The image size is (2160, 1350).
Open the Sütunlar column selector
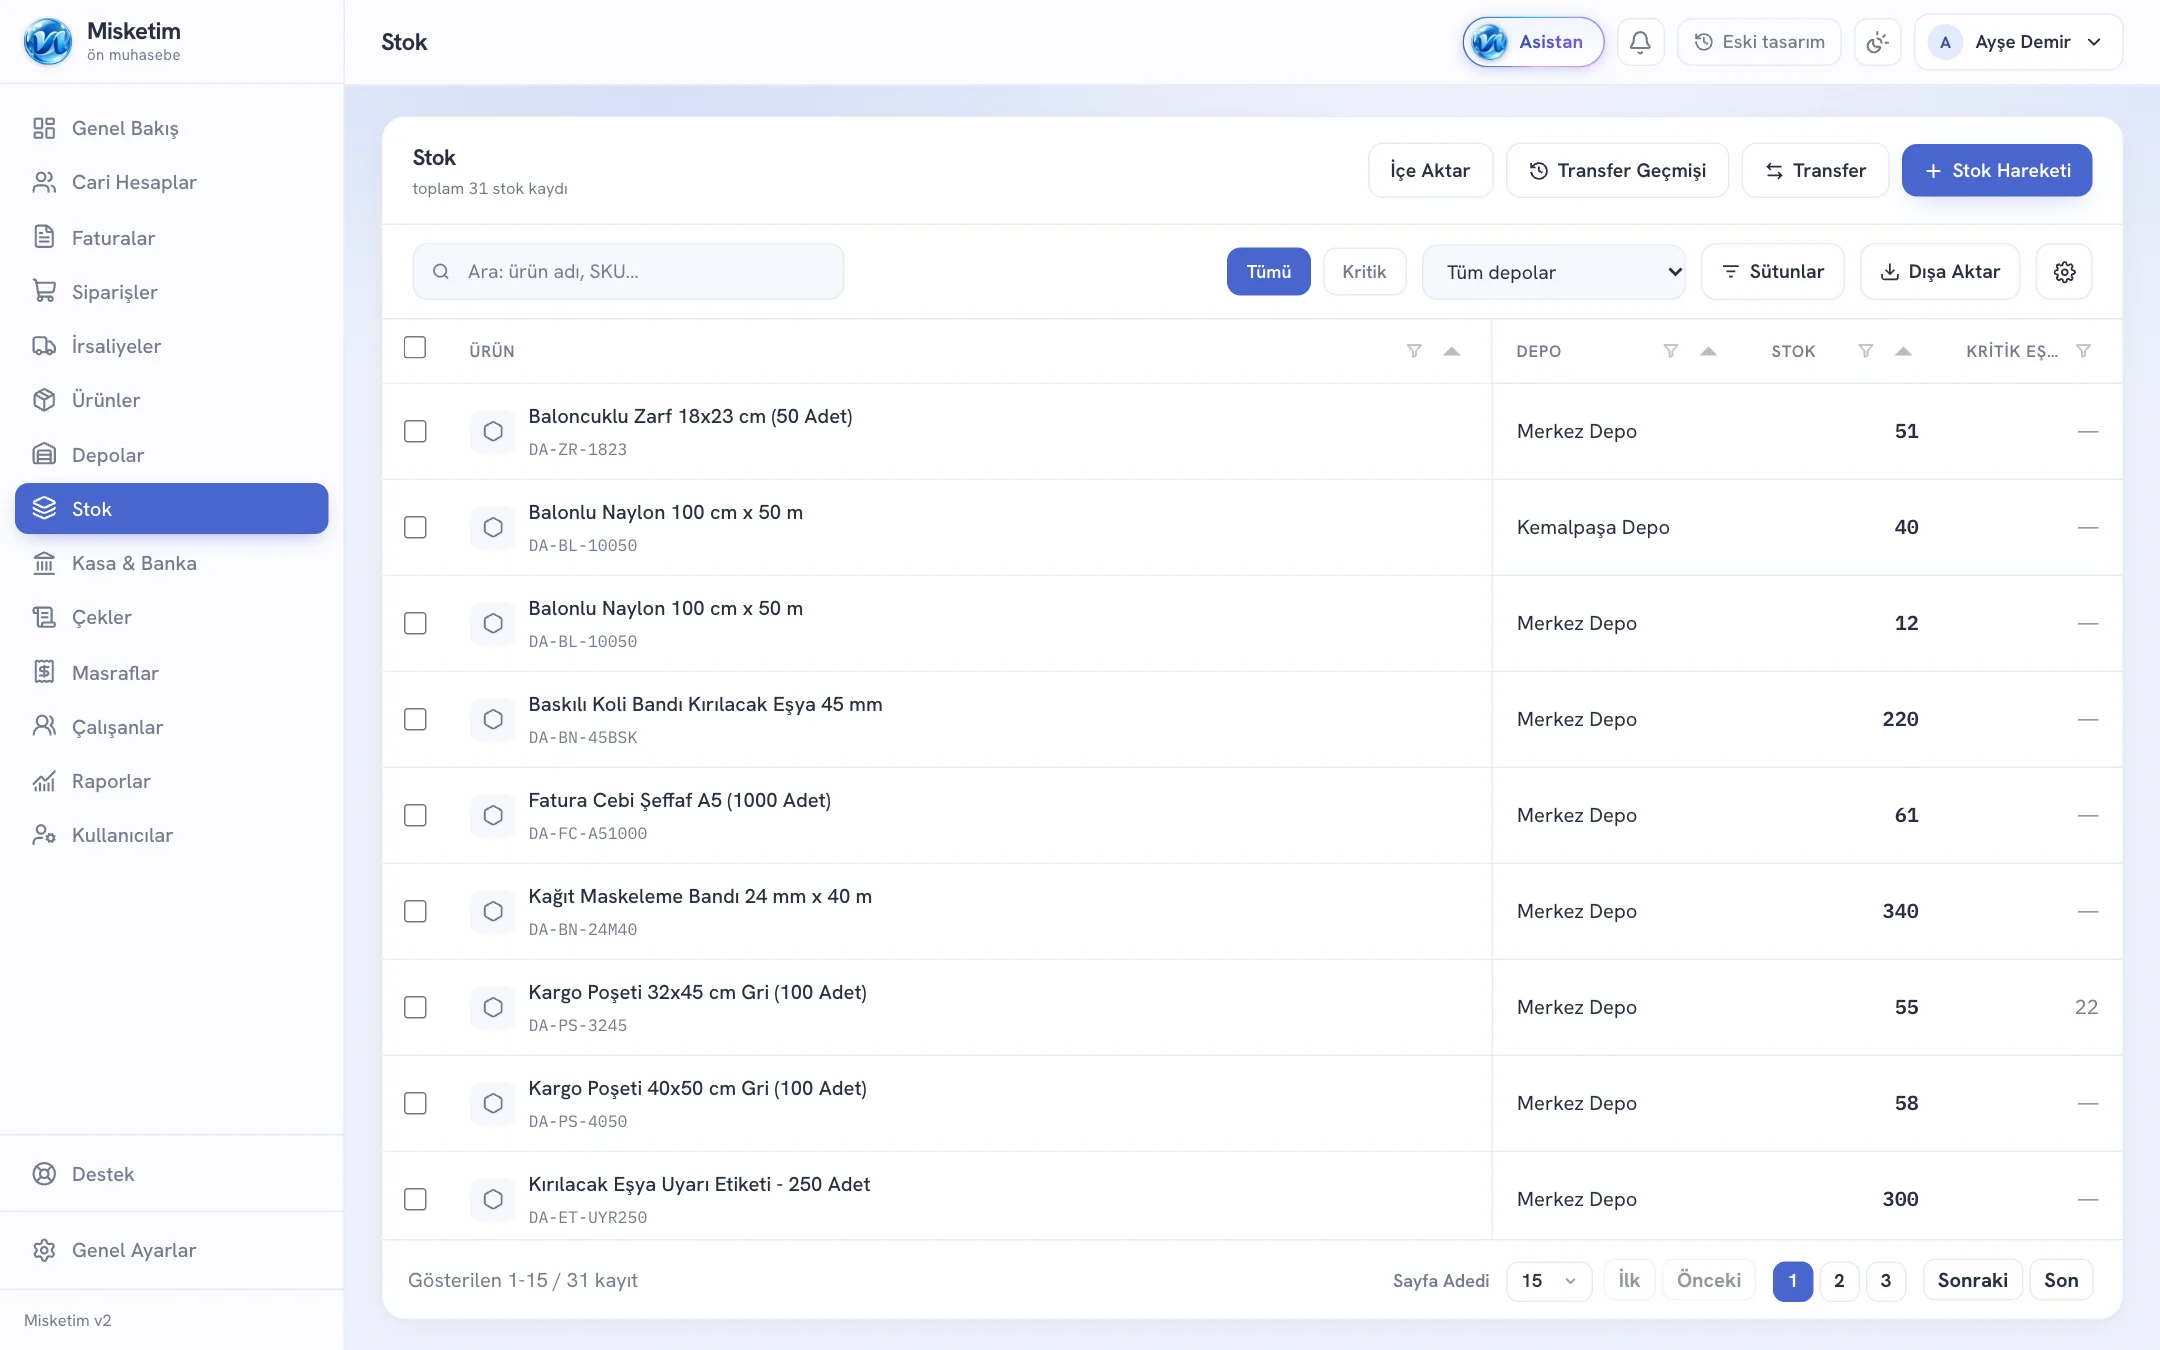(x=1772, y=272)
